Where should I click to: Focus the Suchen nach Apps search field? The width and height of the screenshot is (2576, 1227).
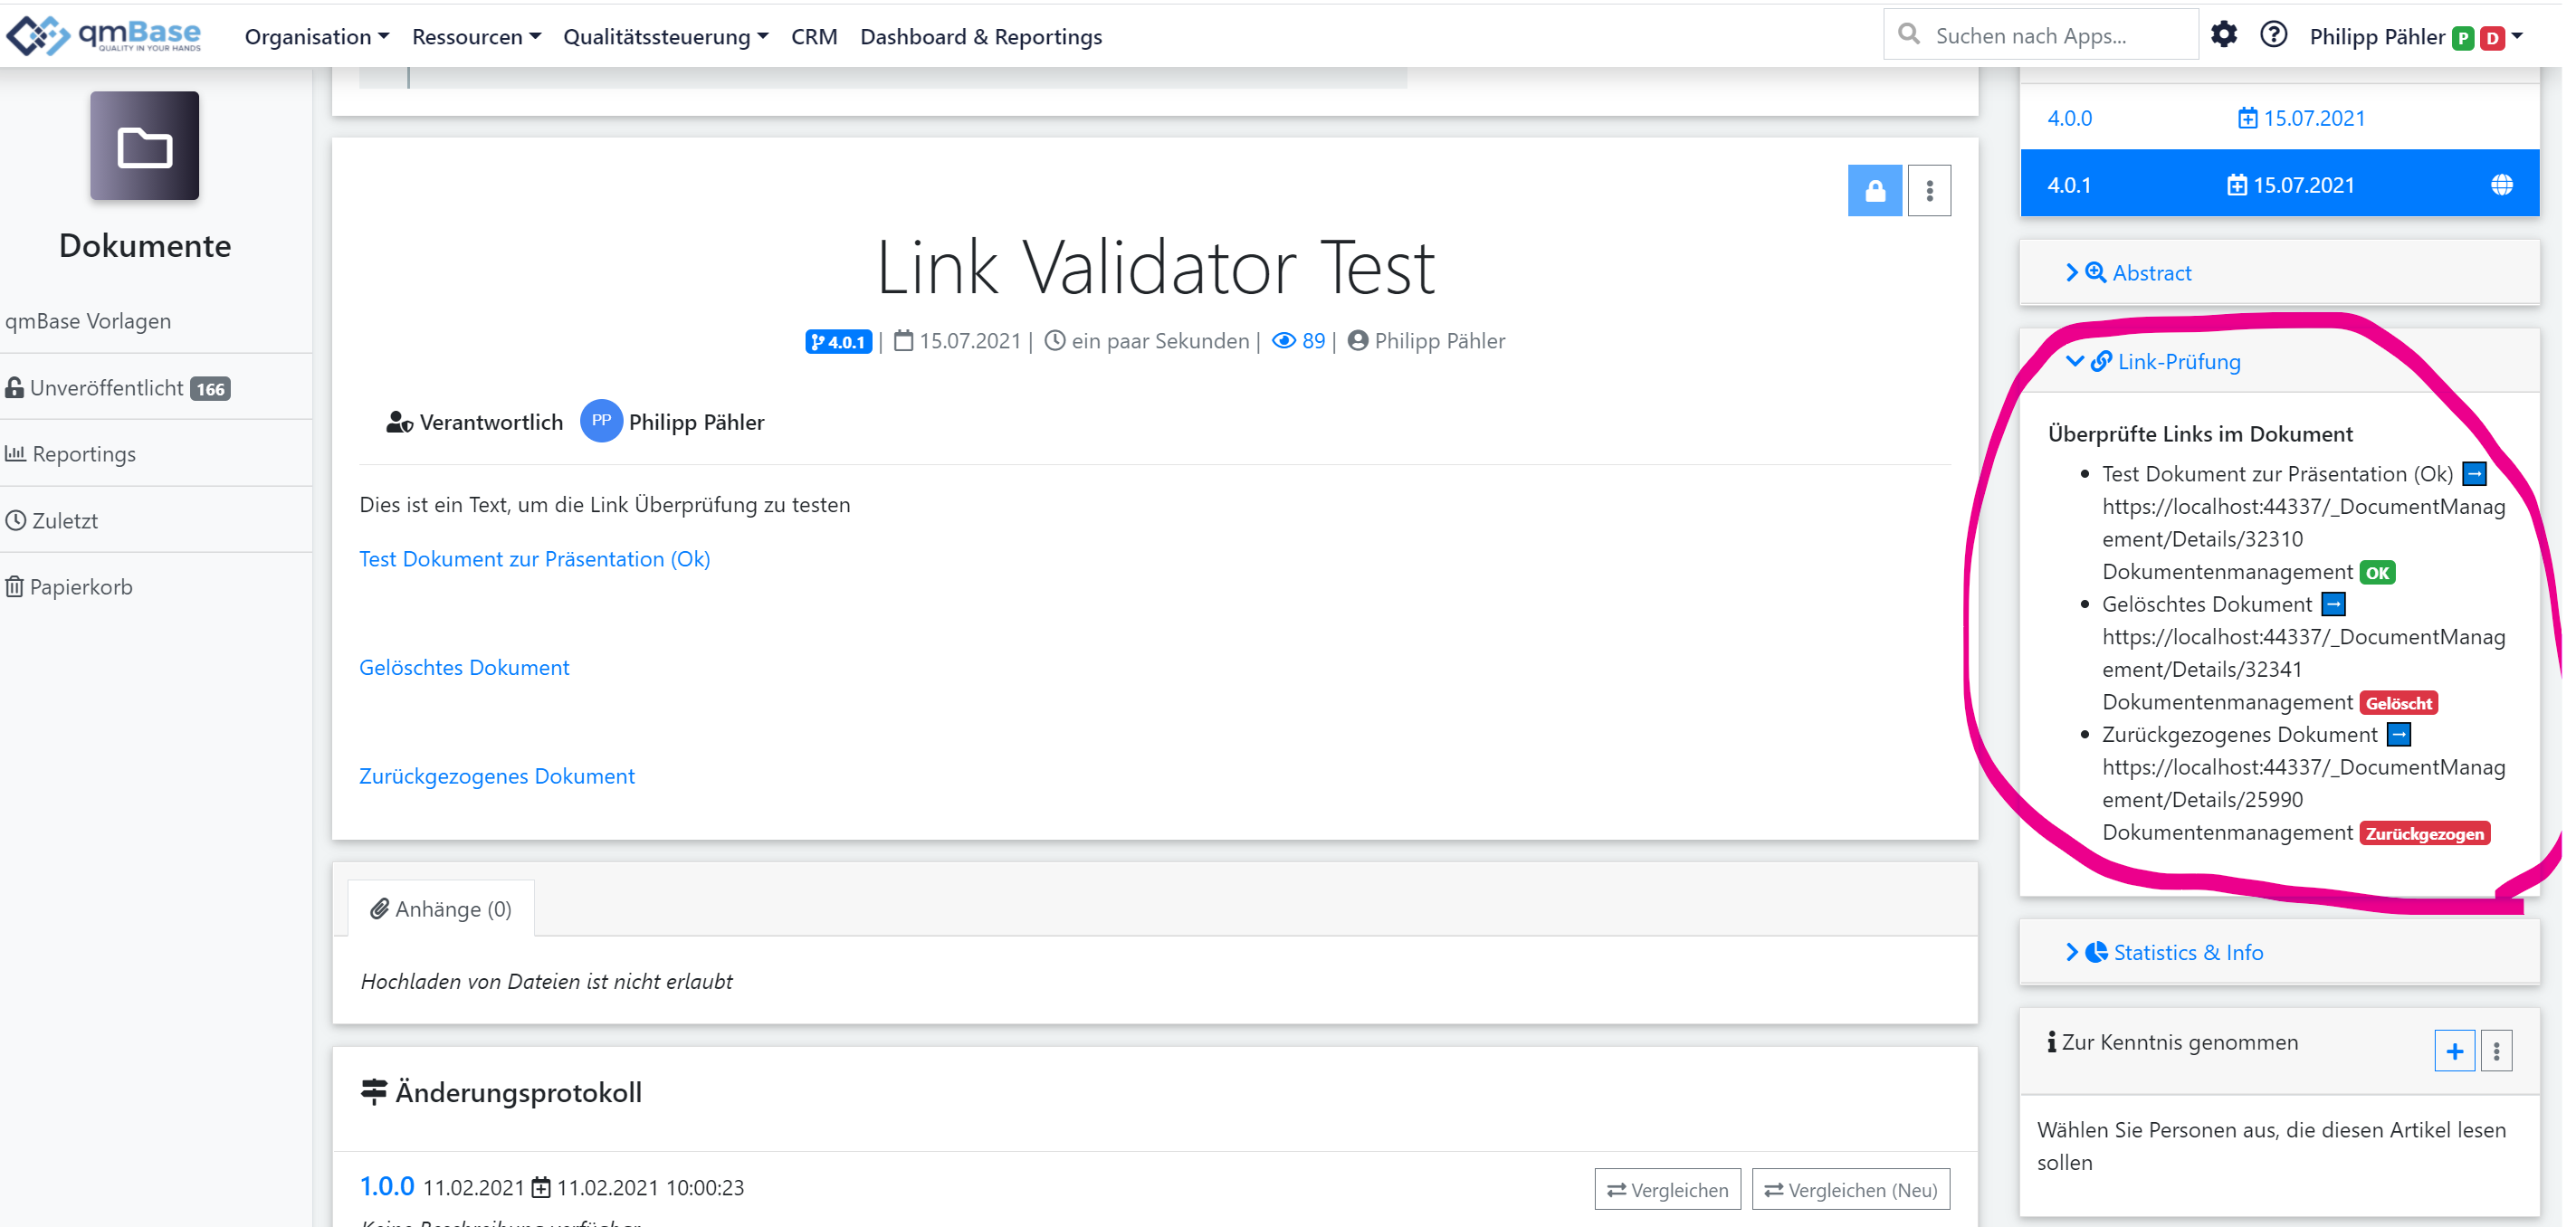(2040, 35)
